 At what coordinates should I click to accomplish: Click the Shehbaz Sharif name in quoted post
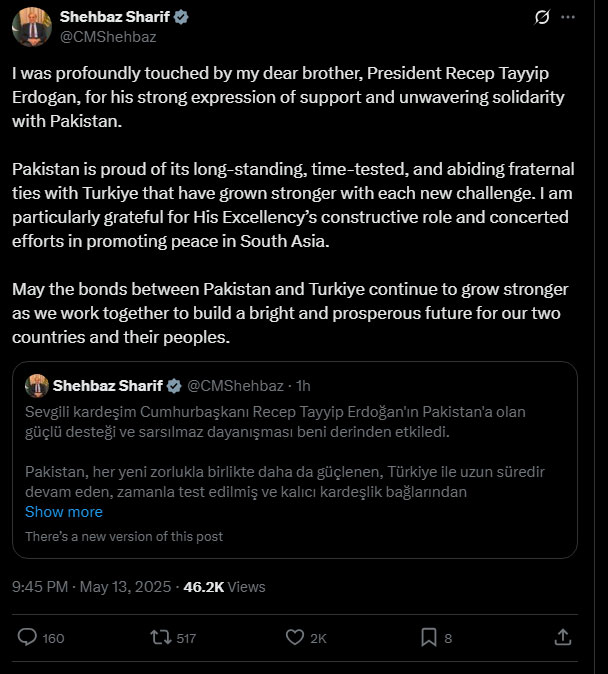[x=106, y=385]
